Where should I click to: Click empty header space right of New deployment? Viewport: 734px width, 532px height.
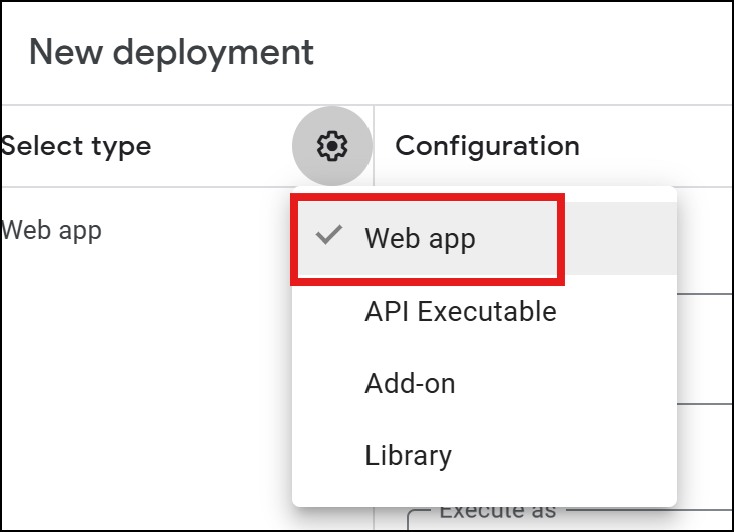(520, 52)
